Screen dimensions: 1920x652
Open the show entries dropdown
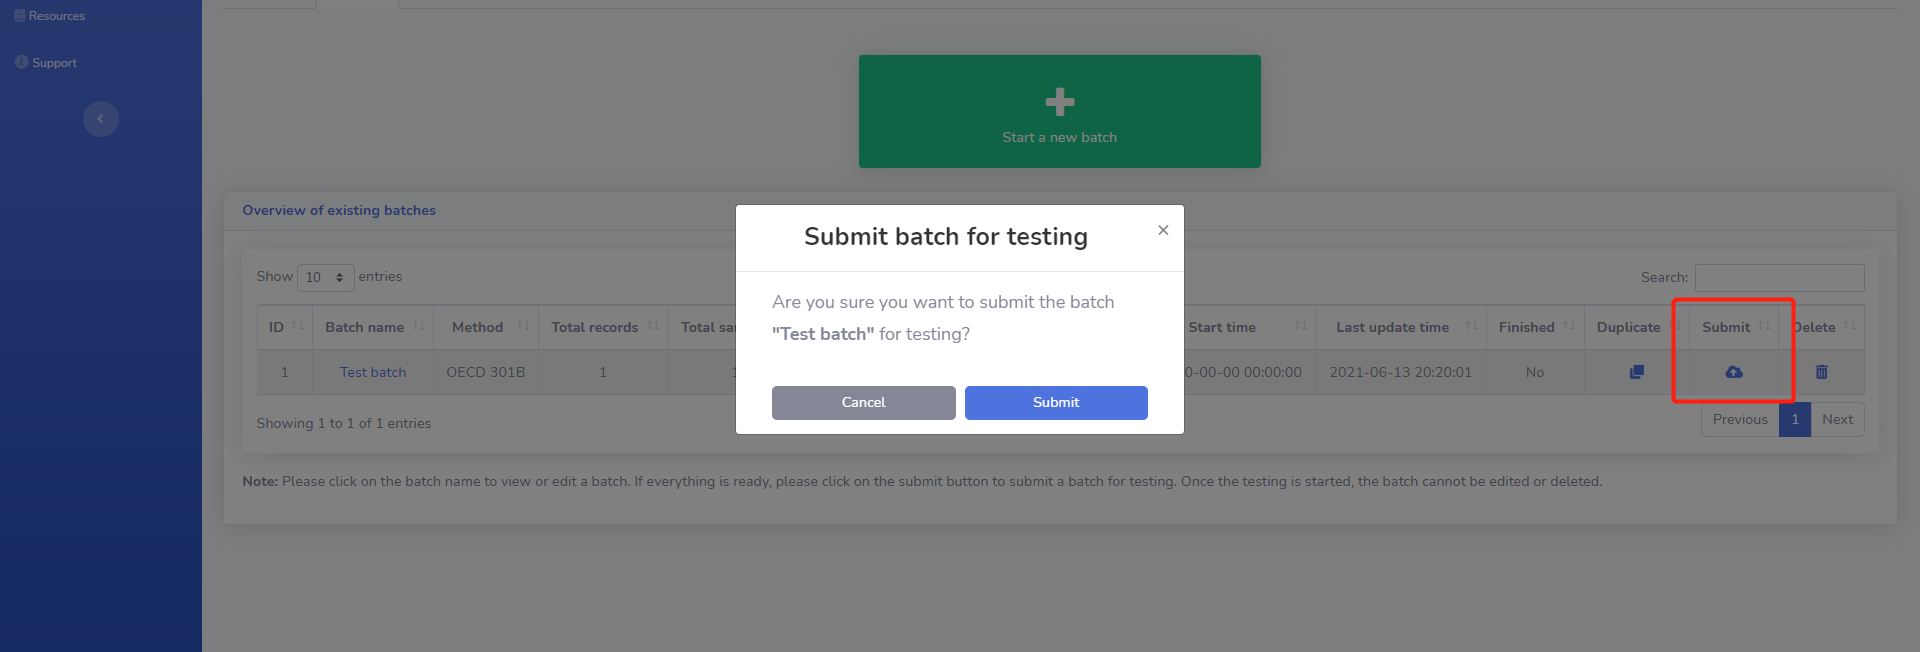[x=325, y=277]
